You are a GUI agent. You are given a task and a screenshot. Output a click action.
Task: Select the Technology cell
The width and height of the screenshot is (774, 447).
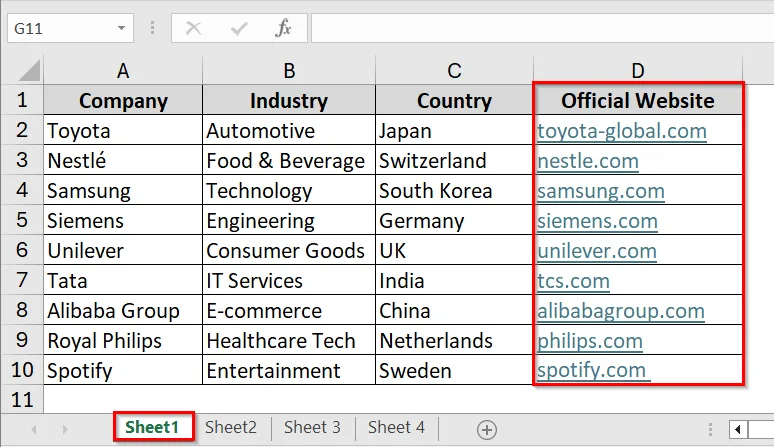(289, 190)
